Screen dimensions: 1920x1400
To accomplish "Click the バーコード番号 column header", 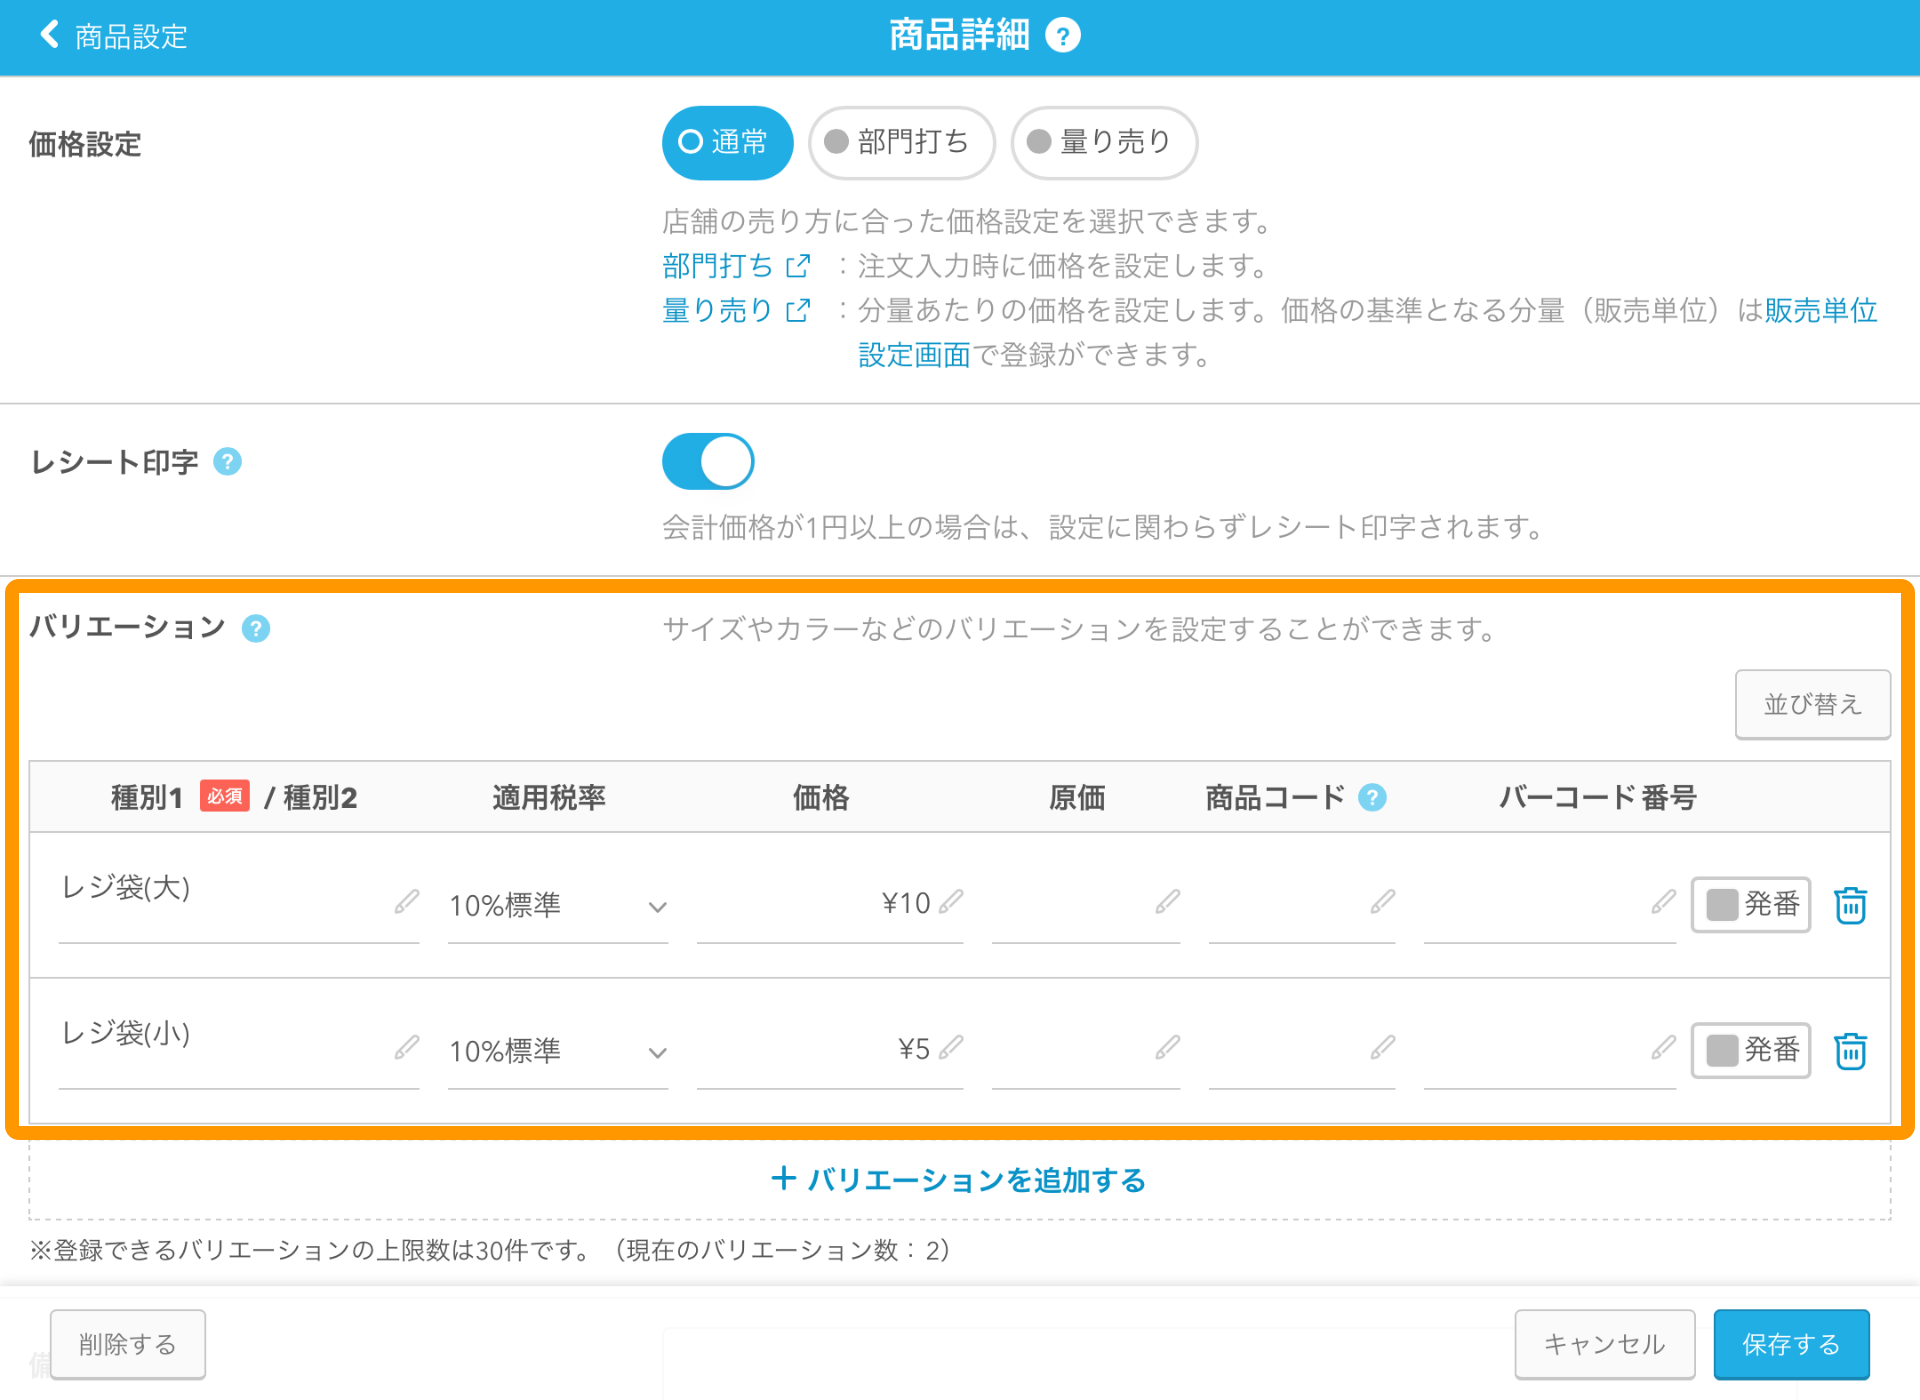I will [1598, 797].
